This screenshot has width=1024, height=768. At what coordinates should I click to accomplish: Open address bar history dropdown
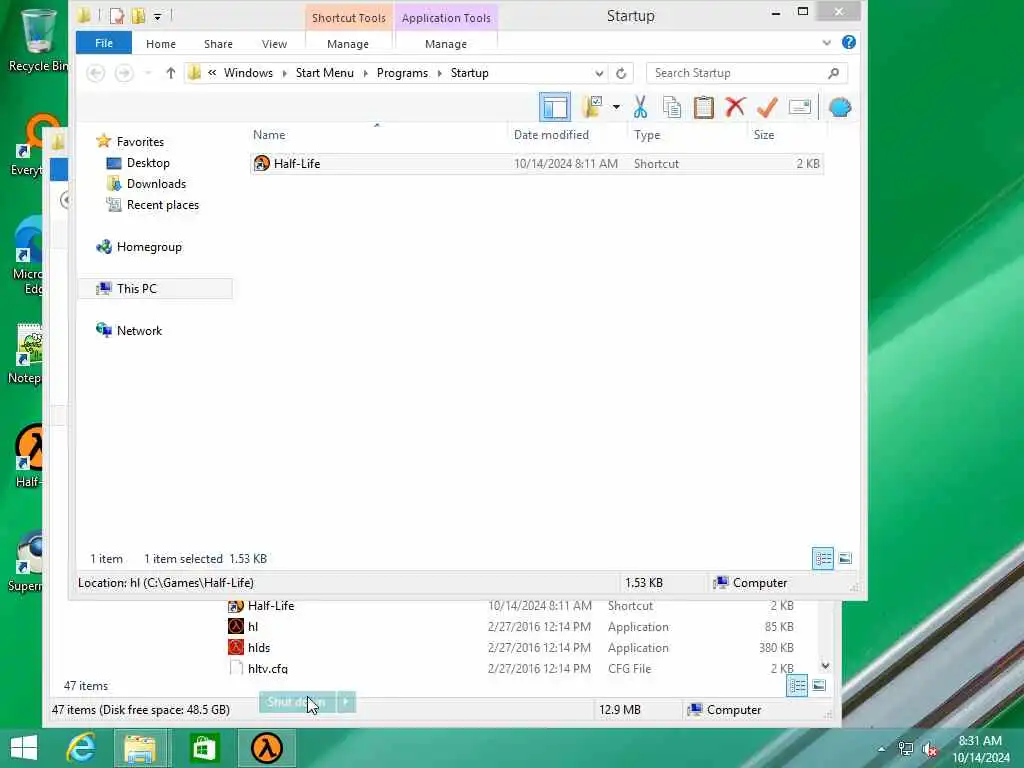[x=598, y=73]
